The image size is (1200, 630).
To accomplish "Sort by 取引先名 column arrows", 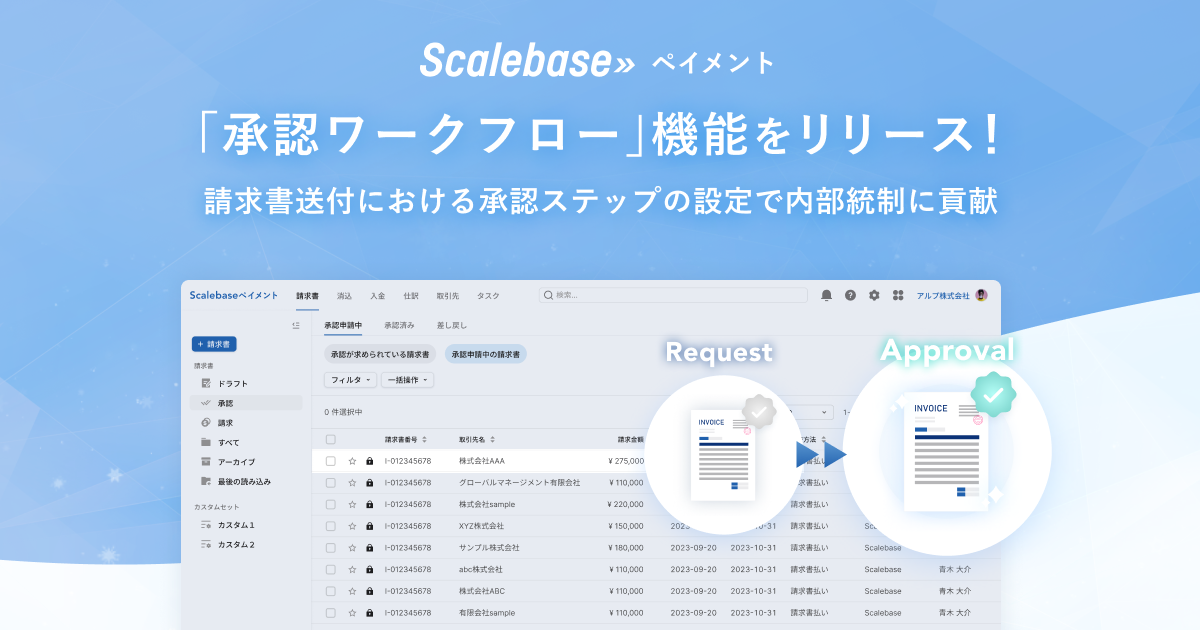I will click(493, 439).
